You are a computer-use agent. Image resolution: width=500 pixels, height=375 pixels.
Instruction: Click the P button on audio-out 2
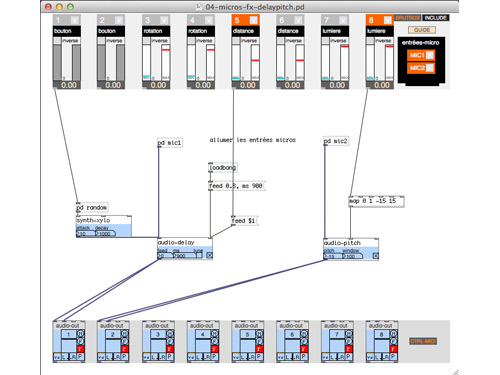[124, 357]
